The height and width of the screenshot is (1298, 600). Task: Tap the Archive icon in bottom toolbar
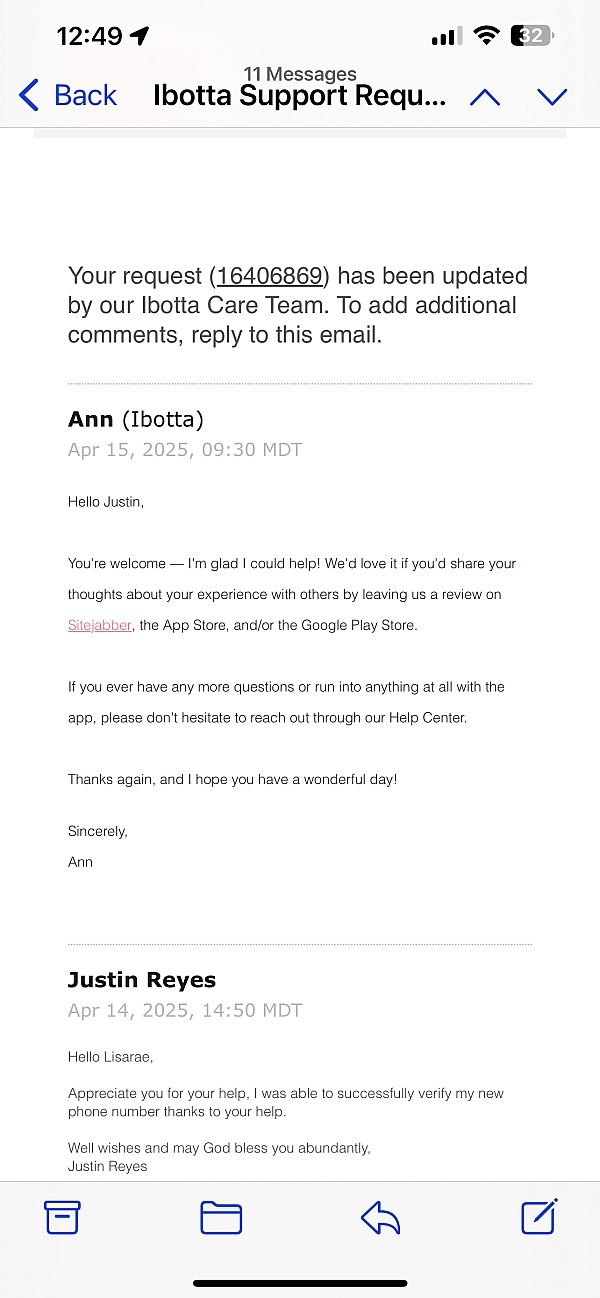point(62,1217)
